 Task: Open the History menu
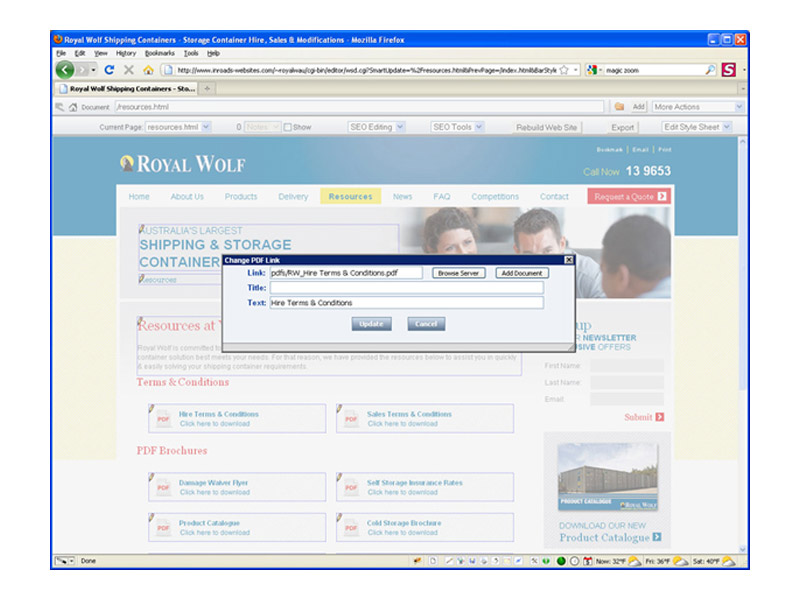126,53
